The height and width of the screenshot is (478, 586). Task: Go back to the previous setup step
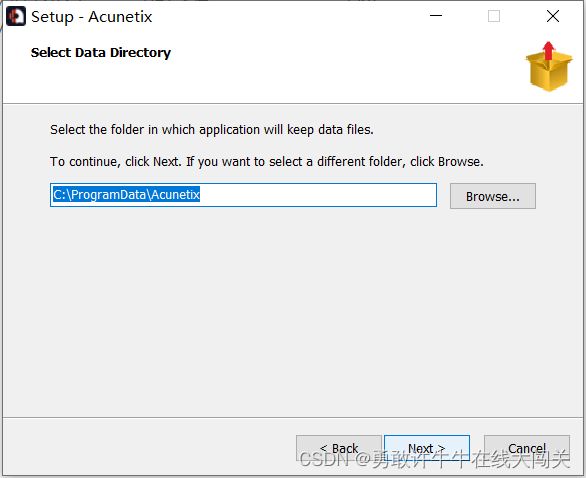pyautogui.click(x=339, y=448)
